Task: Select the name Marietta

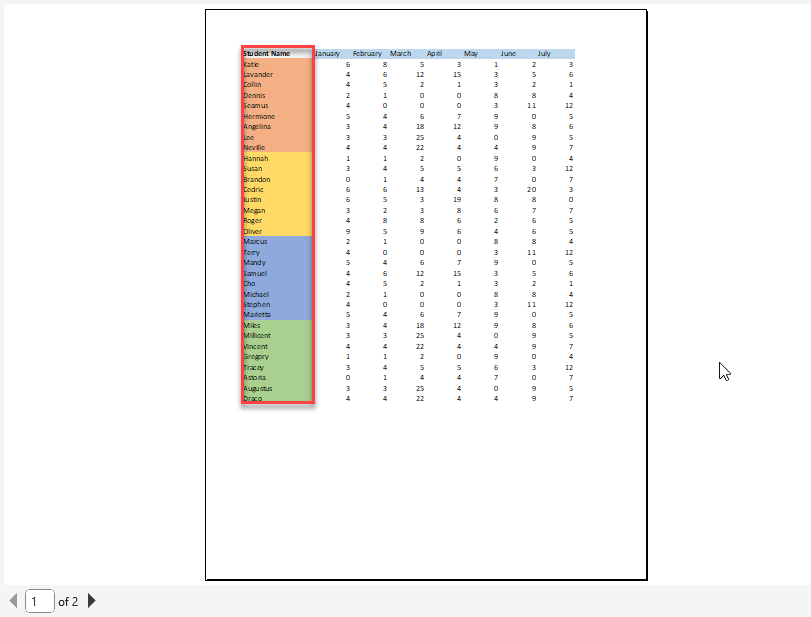Action: [257, 314]
